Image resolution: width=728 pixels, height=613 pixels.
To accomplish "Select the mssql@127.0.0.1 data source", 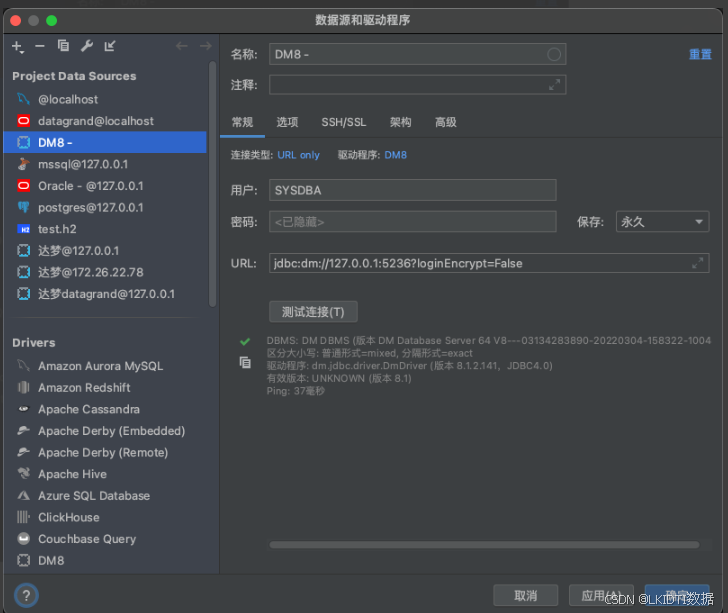I will coord(105,164).
